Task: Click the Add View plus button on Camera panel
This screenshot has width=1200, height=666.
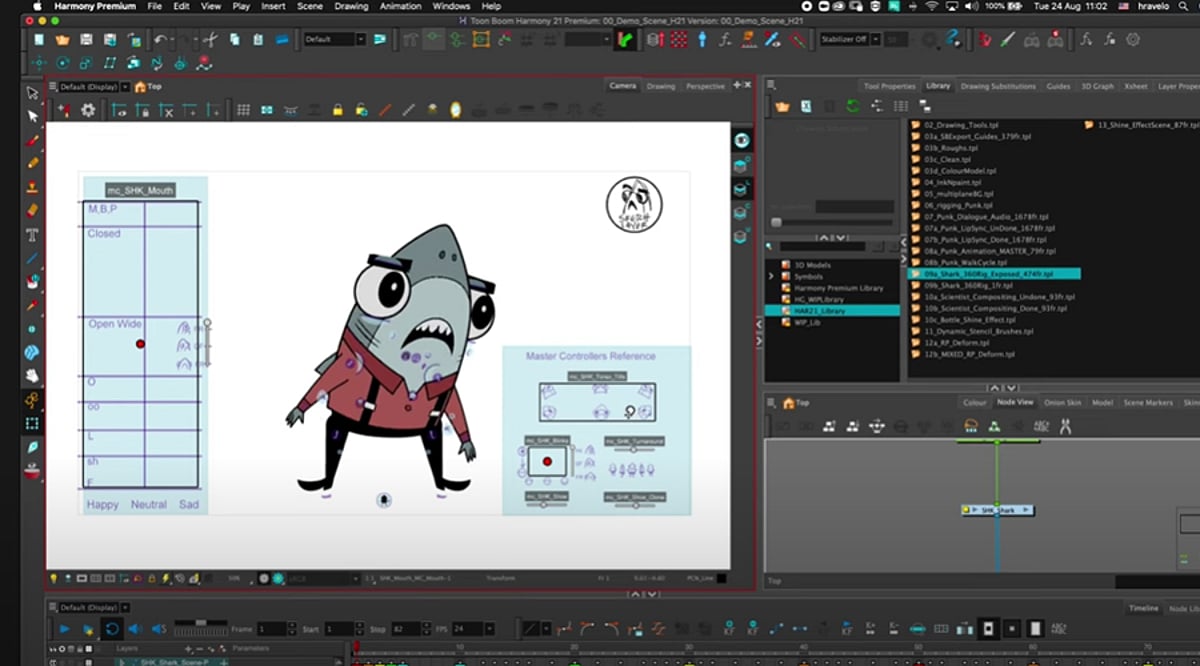Action: click(x=737, y=85)
